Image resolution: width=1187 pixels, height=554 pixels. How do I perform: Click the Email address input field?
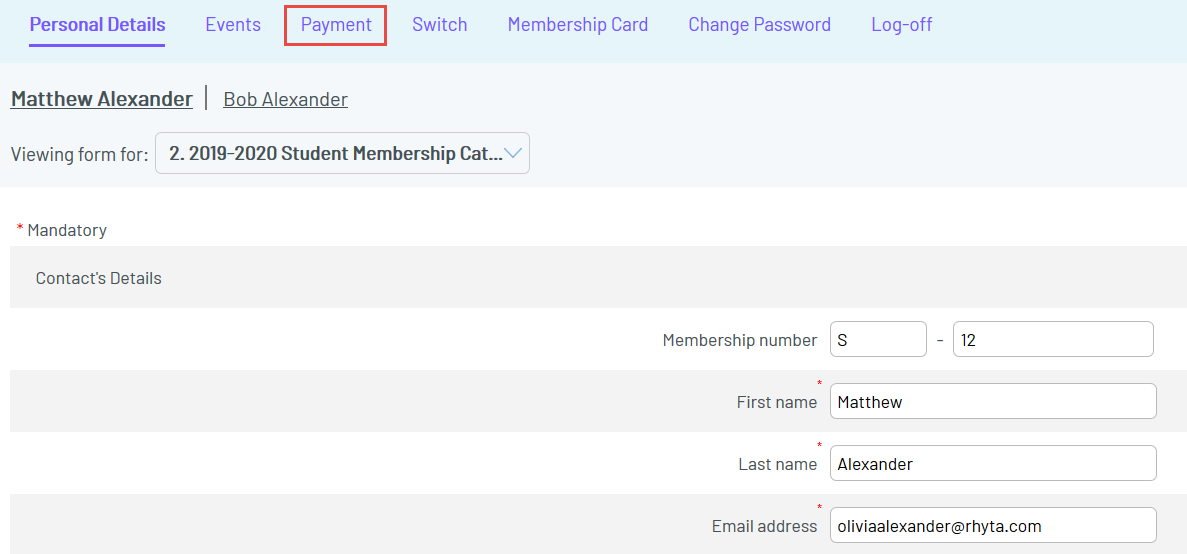tap(992, 526)
